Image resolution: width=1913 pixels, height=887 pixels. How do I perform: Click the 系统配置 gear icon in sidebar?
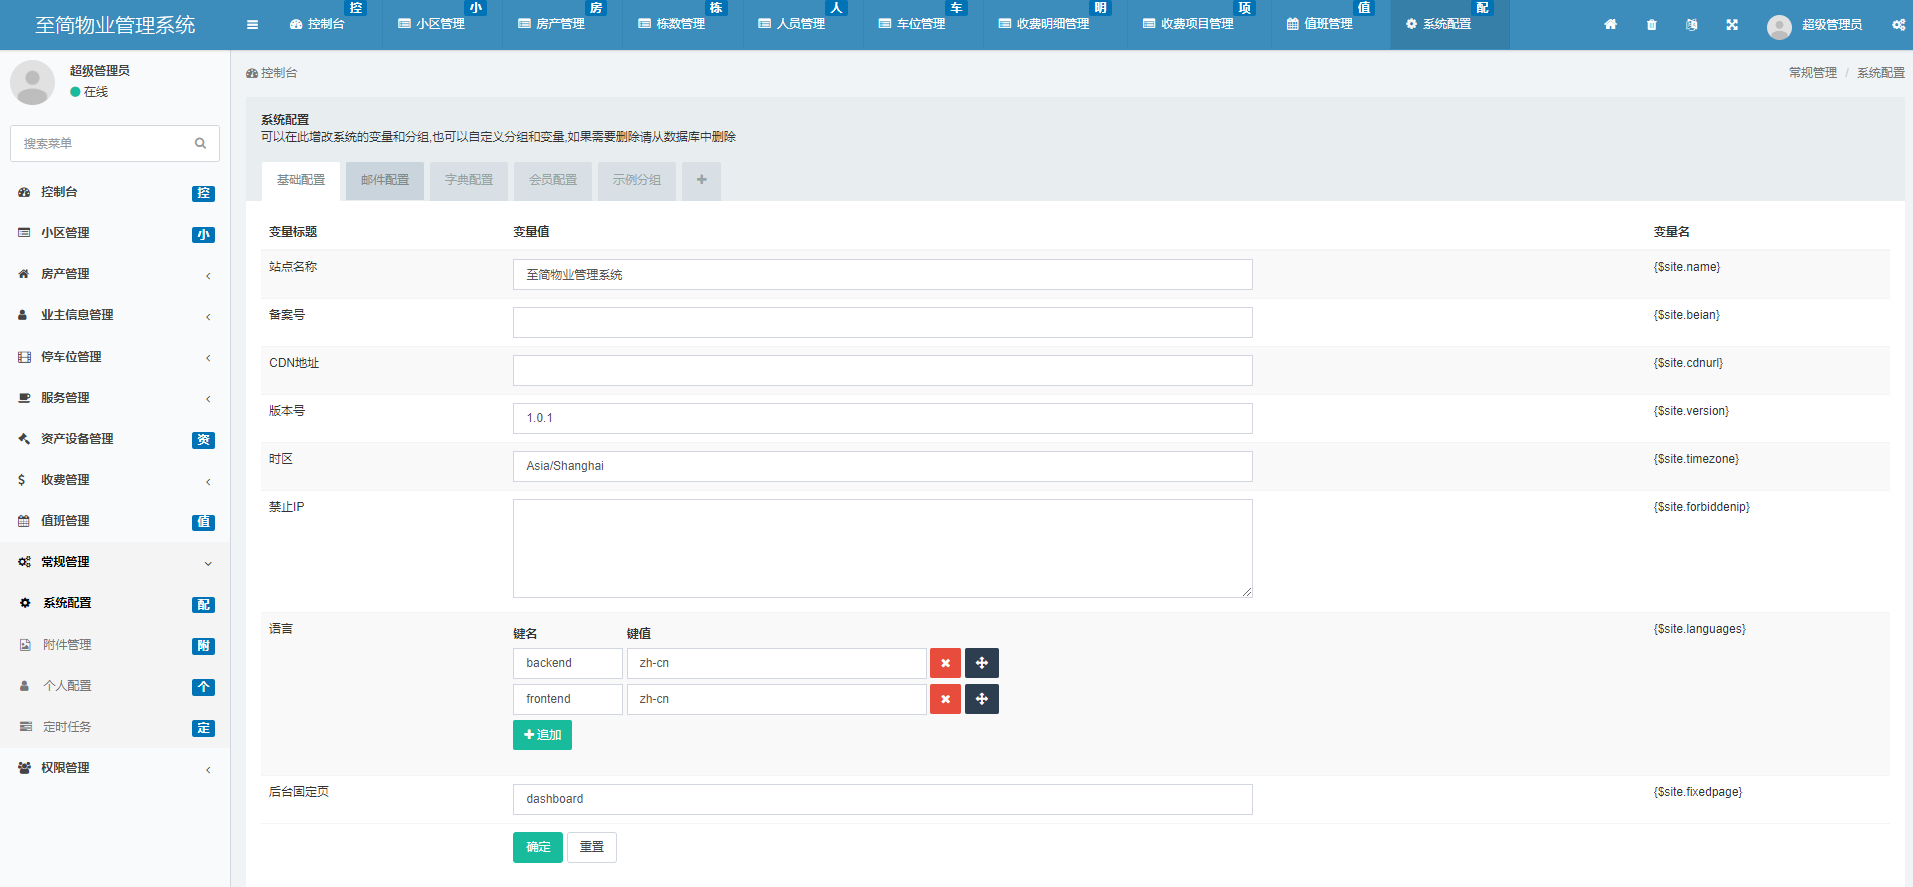point(25,603)
